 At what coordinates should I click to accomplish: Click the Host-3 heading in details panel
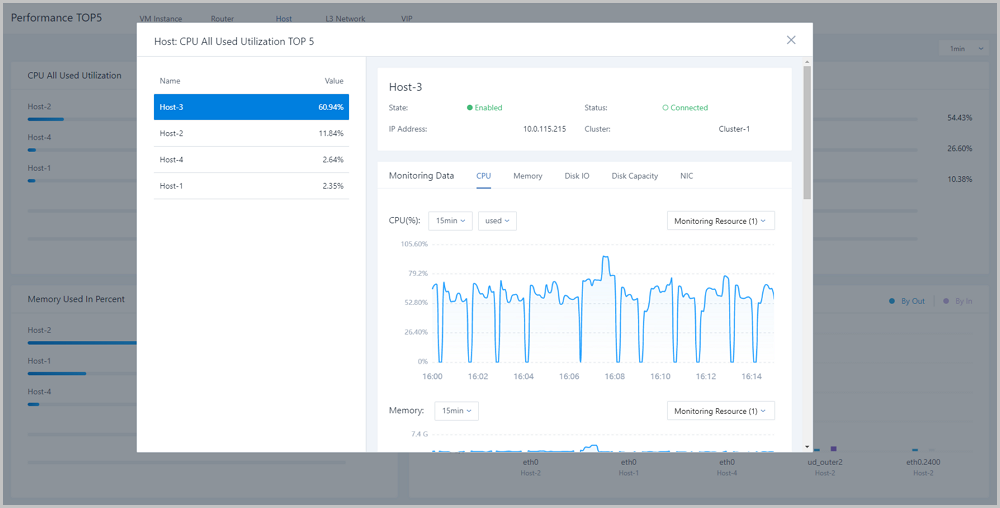[406, 87]
